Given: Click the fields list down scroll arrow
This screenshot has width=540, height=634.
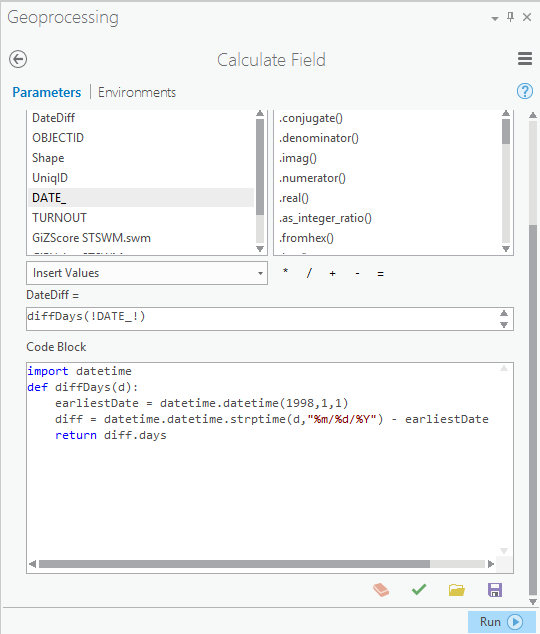Looking at the screenshot, I should pyautogui.click(x=260, y=249).
